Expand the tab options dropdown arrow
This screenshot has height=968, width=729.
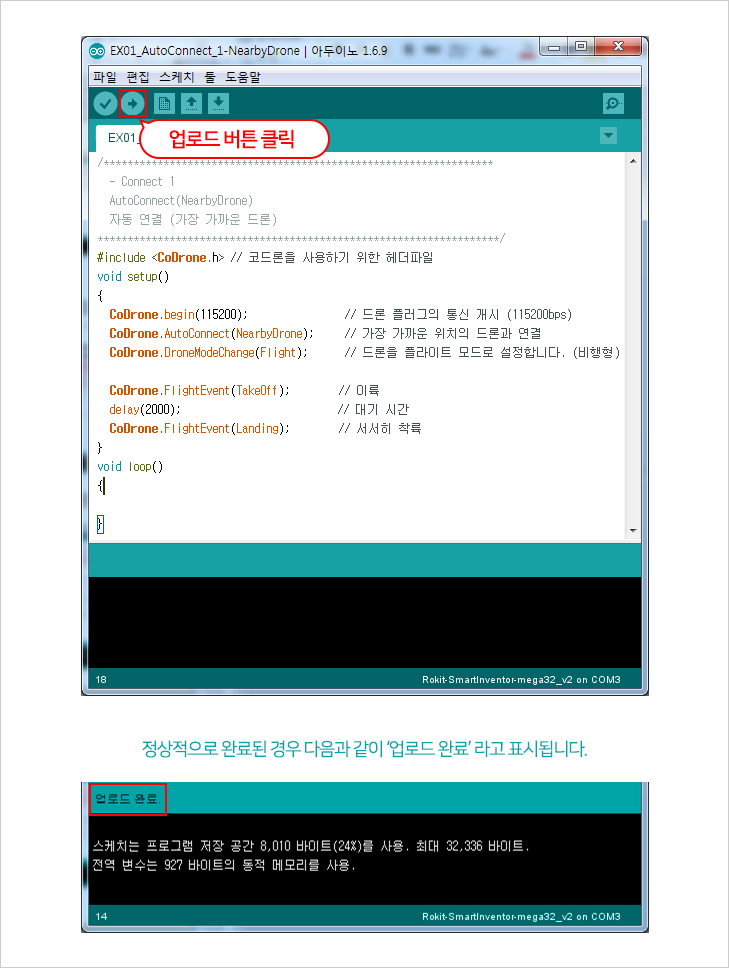coord(608,136)
